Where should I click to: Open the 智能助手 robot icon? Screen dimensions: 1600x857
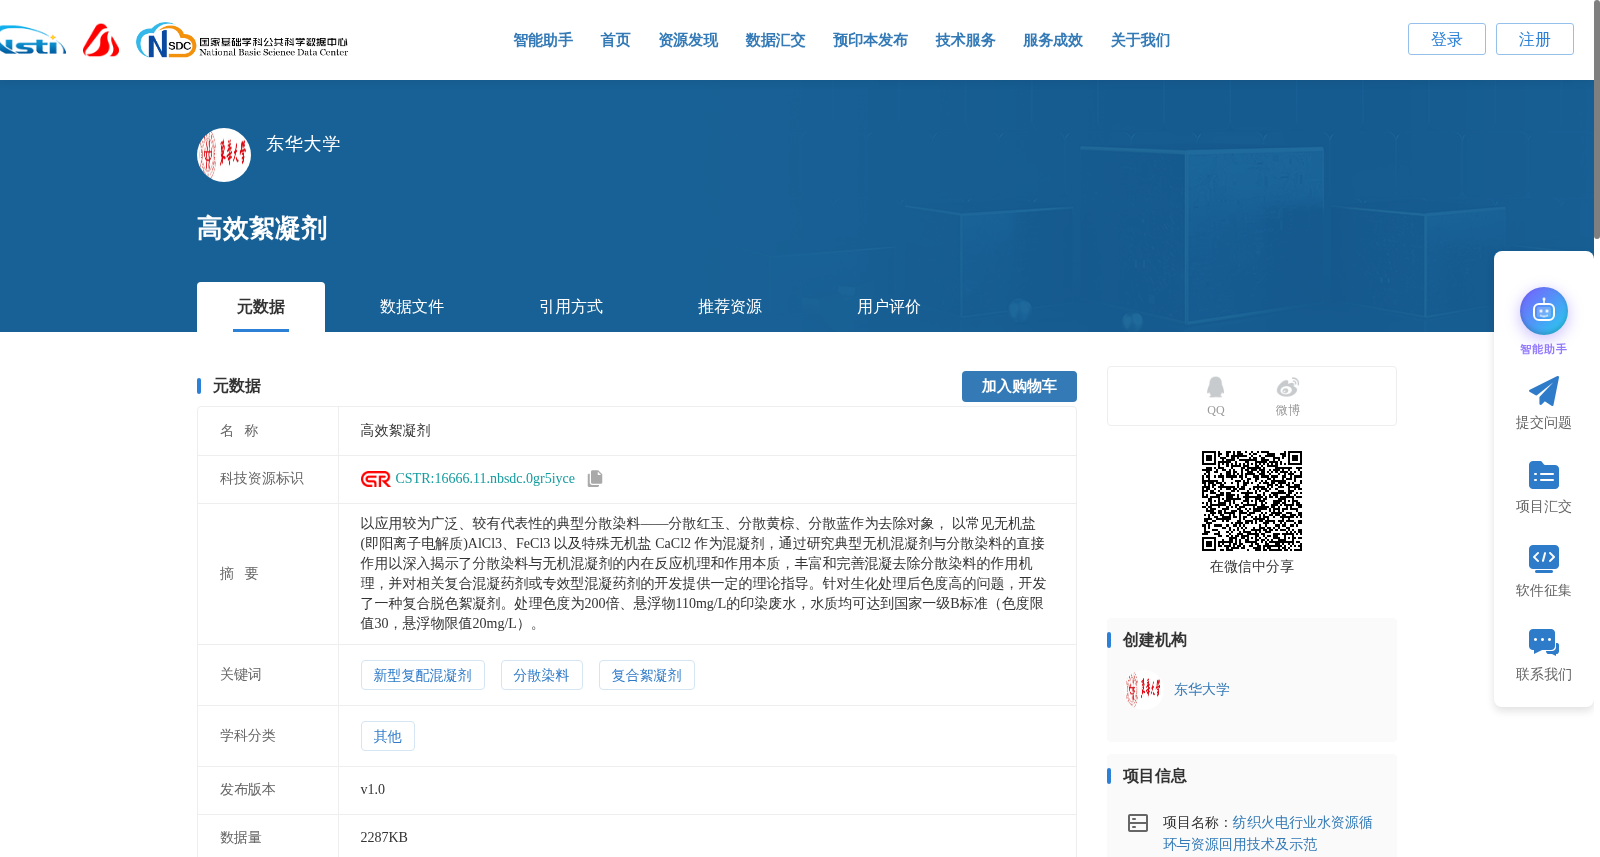(x=1544, y=311)
